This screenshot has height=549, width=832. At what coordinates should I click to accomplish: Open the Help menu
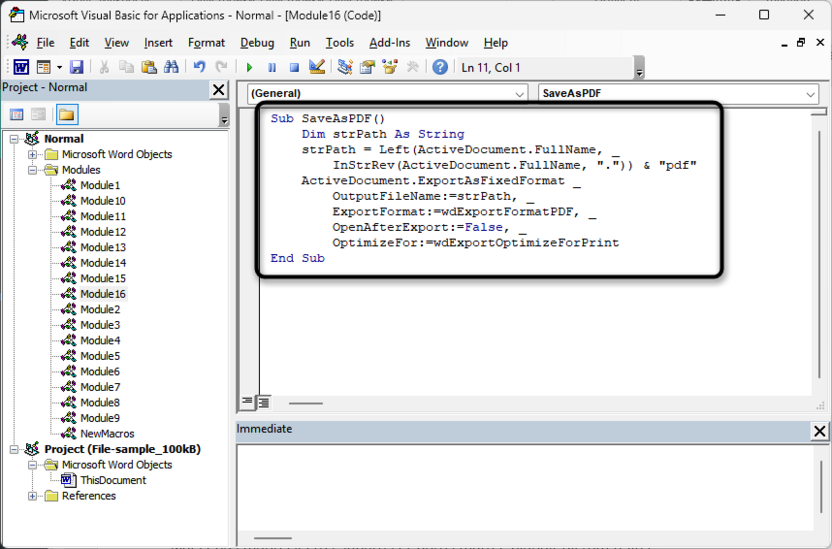click(496, 43)
